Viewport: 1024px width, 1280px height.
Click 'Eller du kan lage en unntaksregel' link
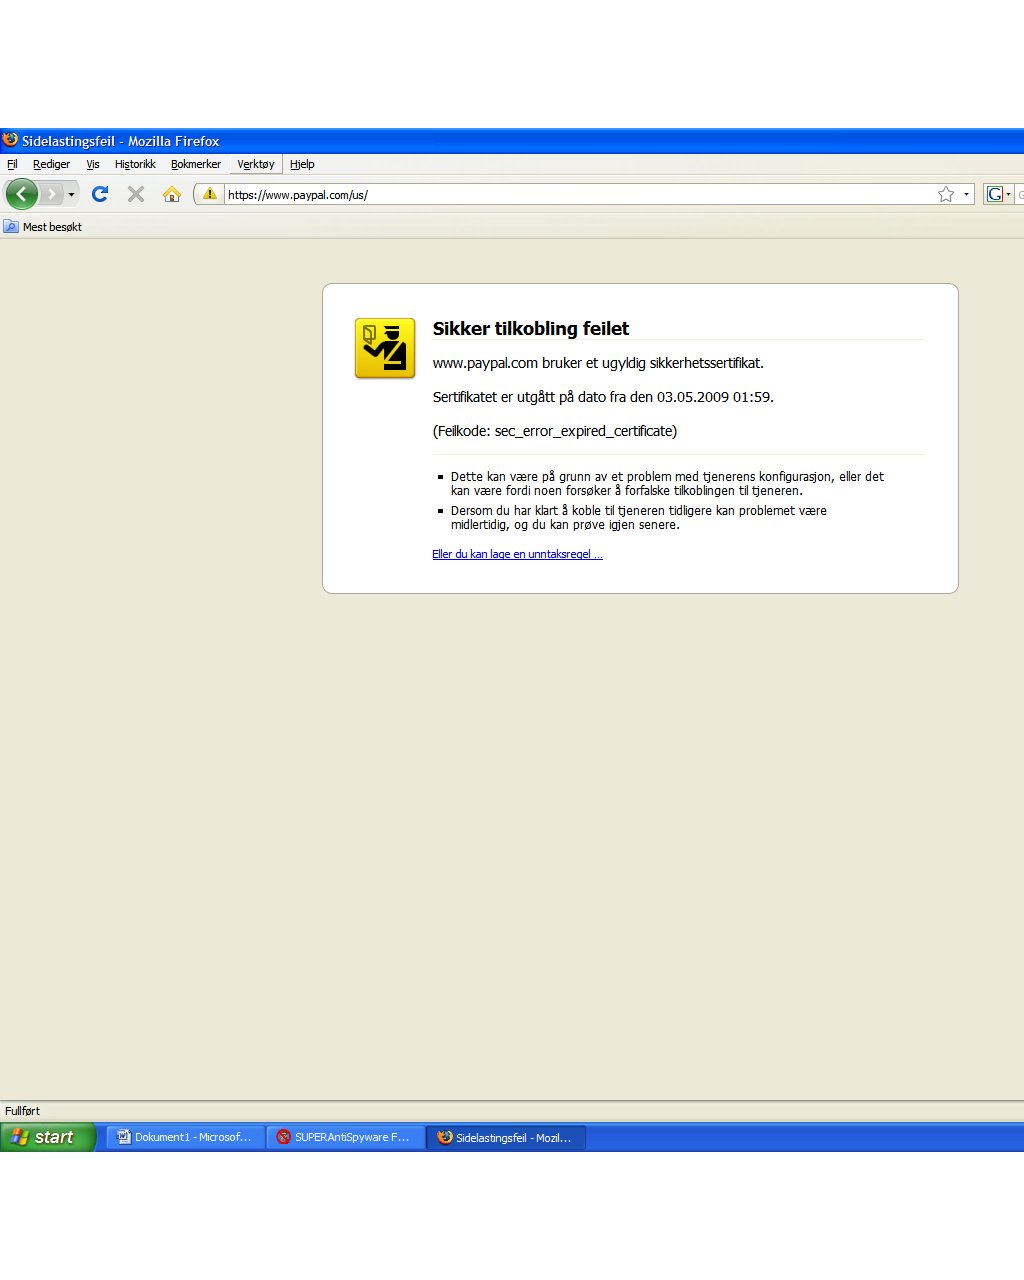point(517,554)
